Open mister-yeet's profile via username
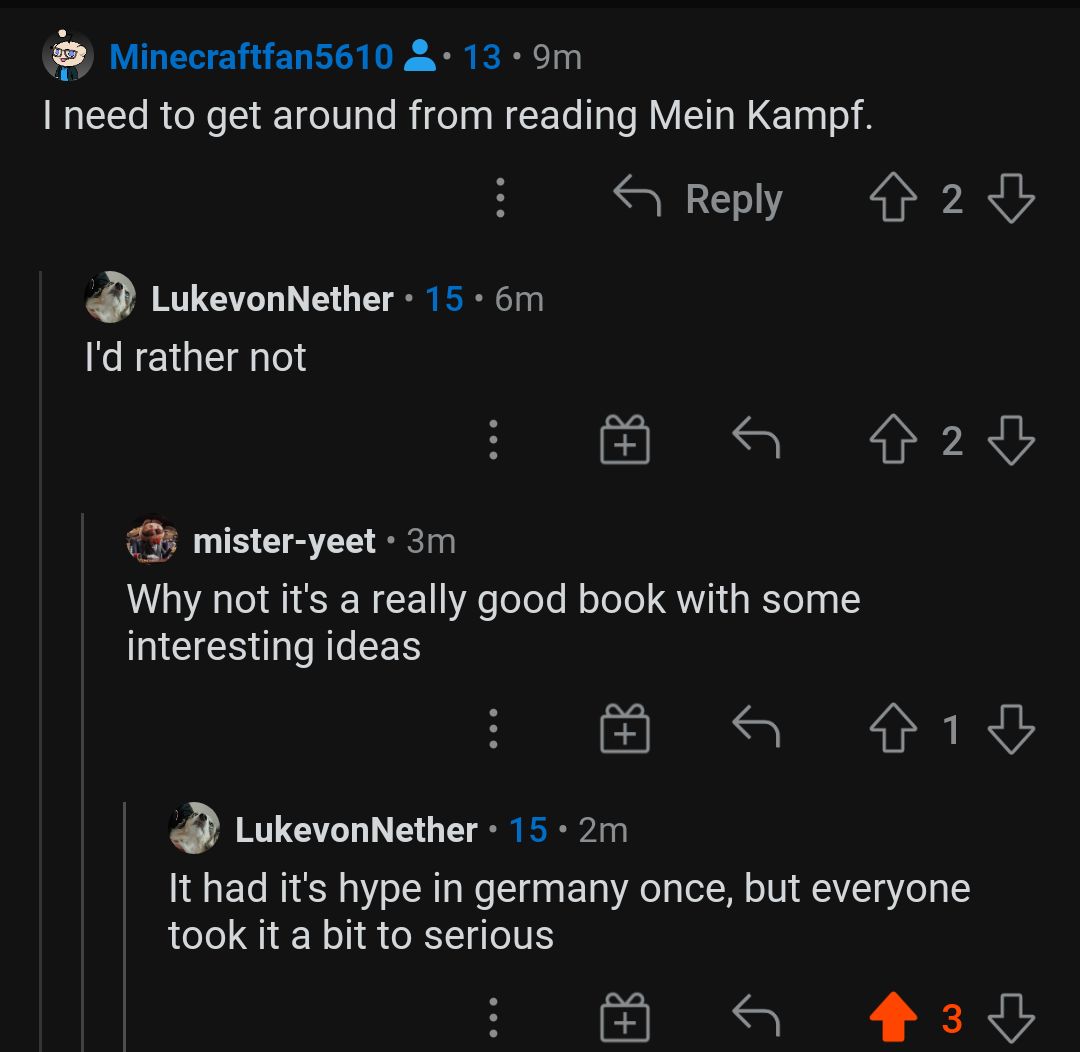This screenshot has height=1052, width=1080. [284, 541]
